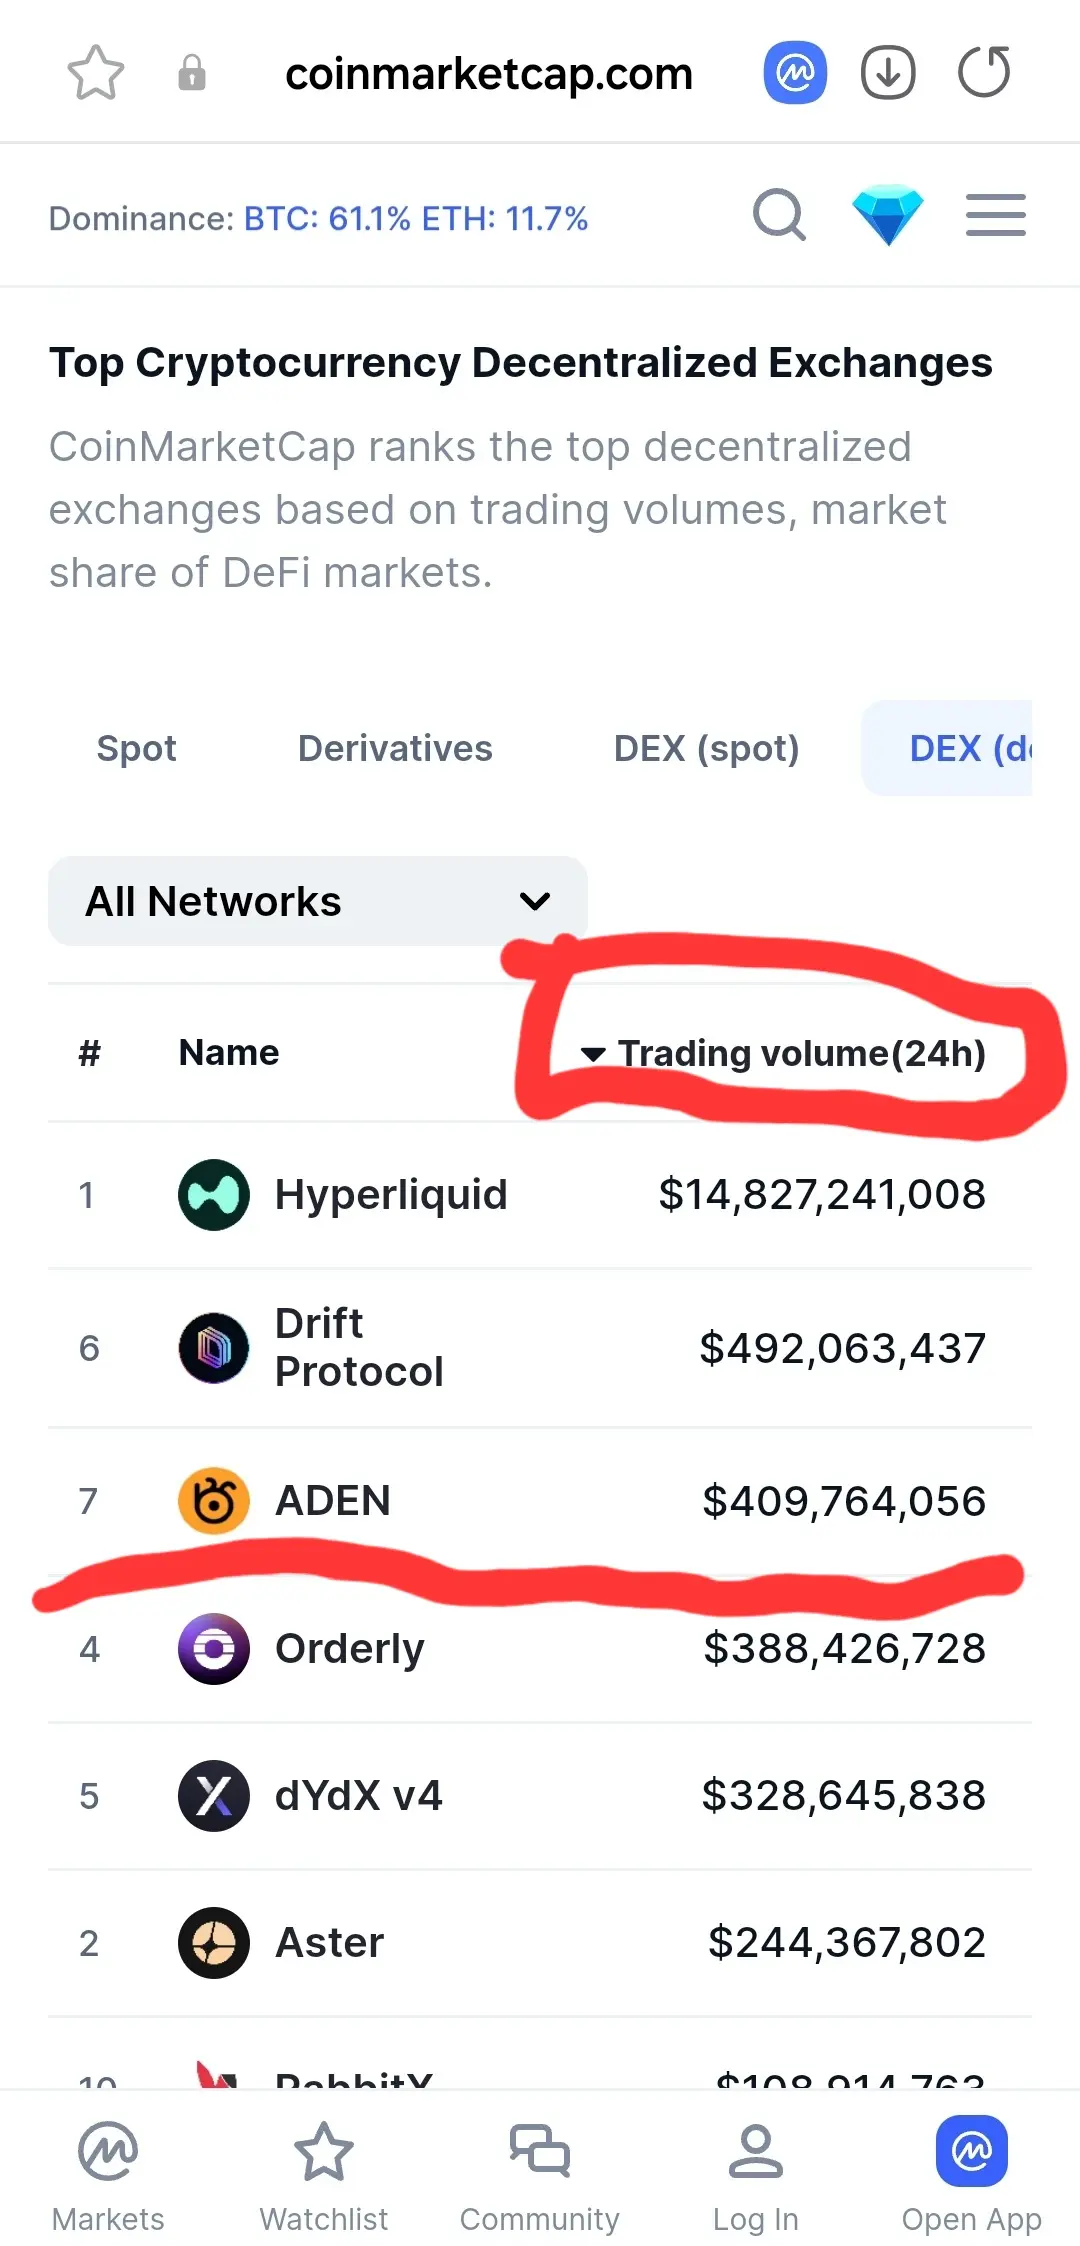Sort by Trading volume(24h) column arrow
The image size is (1080, 2246).
pos(593,1054)
